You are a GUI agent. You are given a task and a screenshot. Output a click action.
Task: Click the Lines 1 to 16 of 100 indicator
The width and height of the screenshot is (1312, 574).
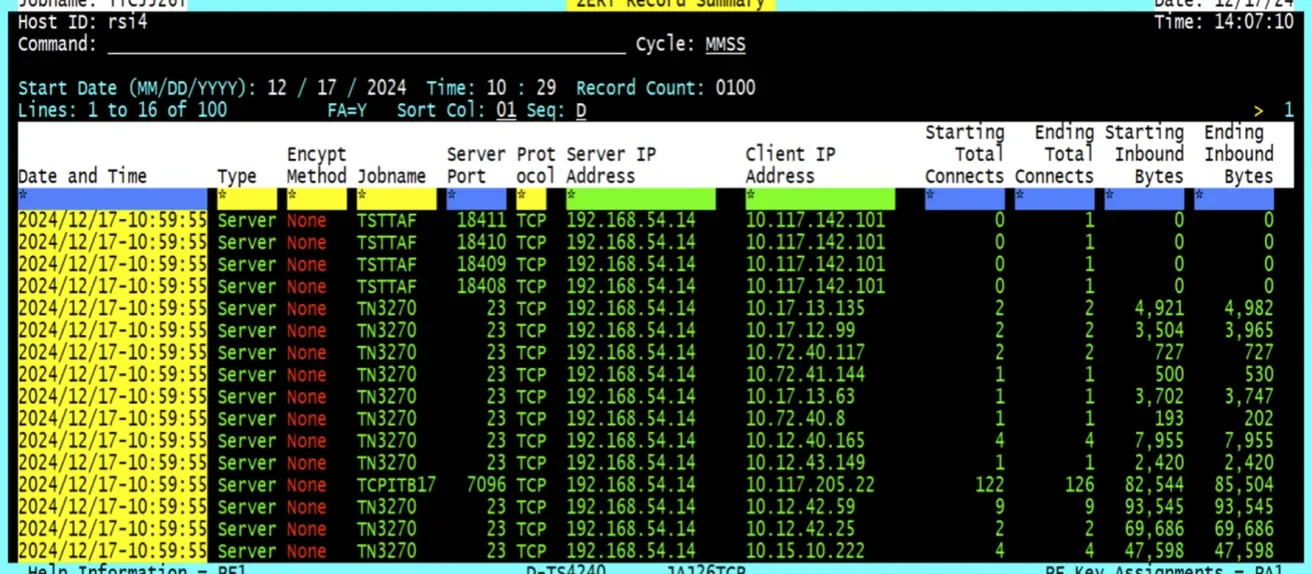click(122, 110)
